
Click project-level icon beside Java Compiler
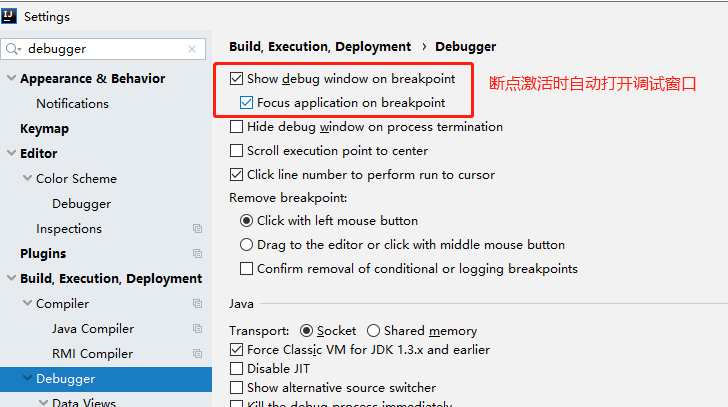pyautogui.click(x=197, y=329)
